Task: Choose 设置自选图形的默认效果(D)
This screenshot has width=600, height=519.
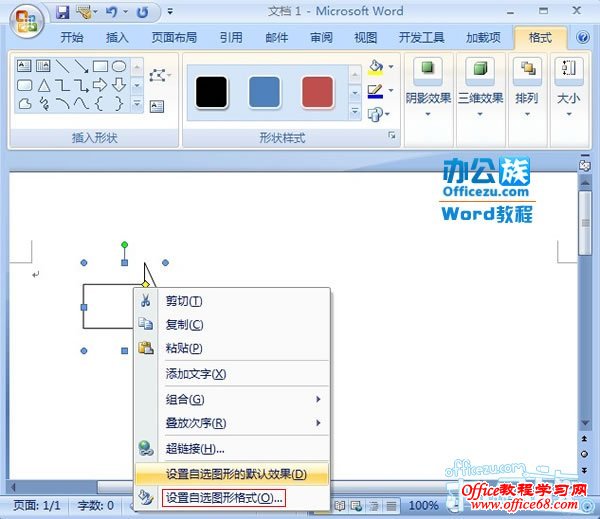Action: (x=232, y=475)
